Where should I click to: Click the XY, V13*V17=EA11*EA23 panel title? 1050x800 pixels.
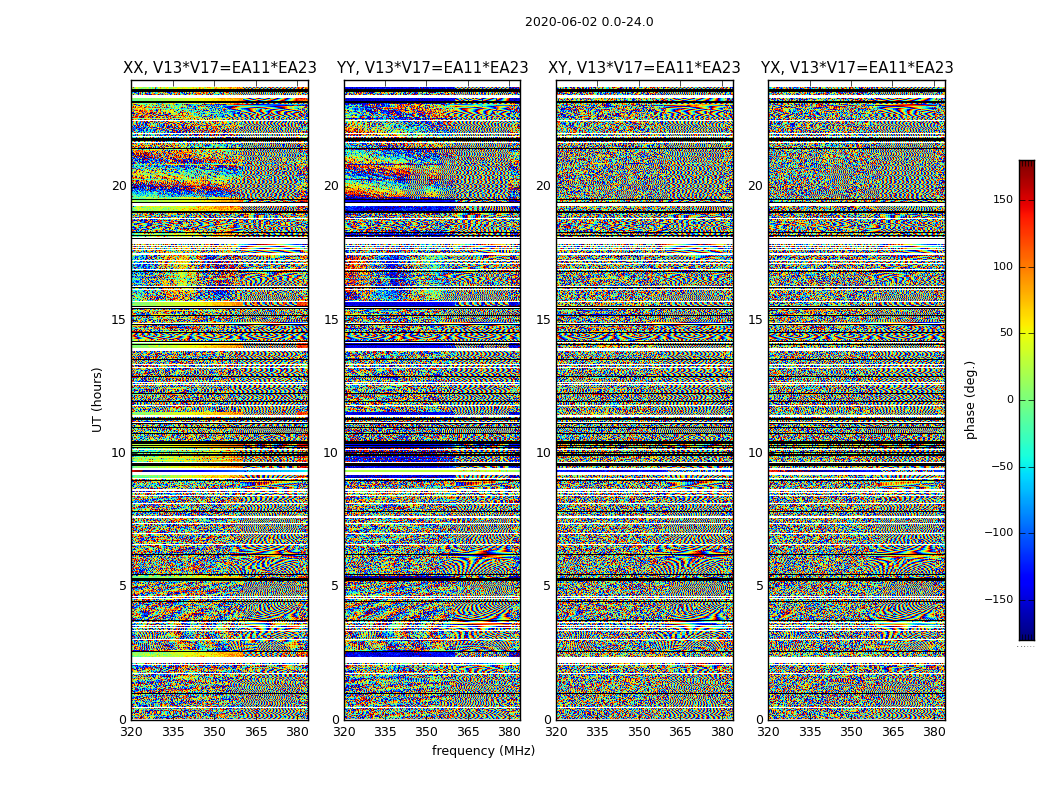pyautogui.click(x=644, y=68)
